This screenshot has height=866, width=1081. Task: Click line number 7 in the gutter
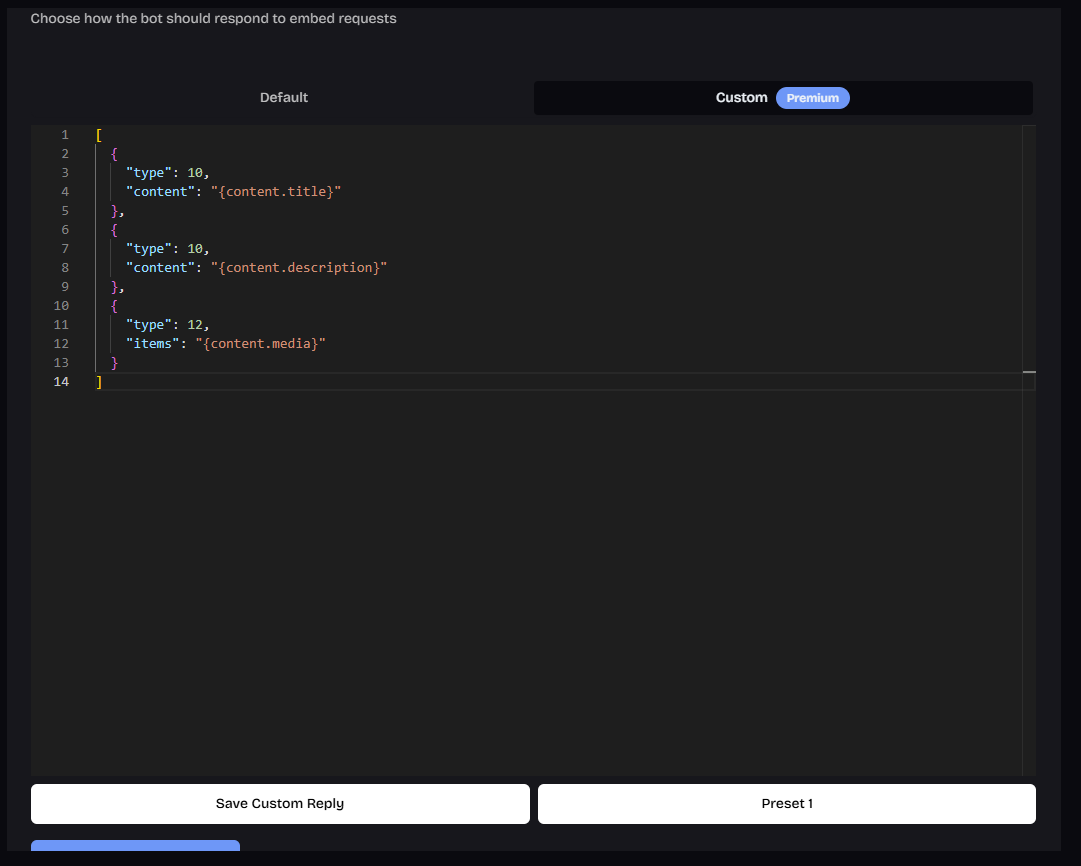(65, 249)
